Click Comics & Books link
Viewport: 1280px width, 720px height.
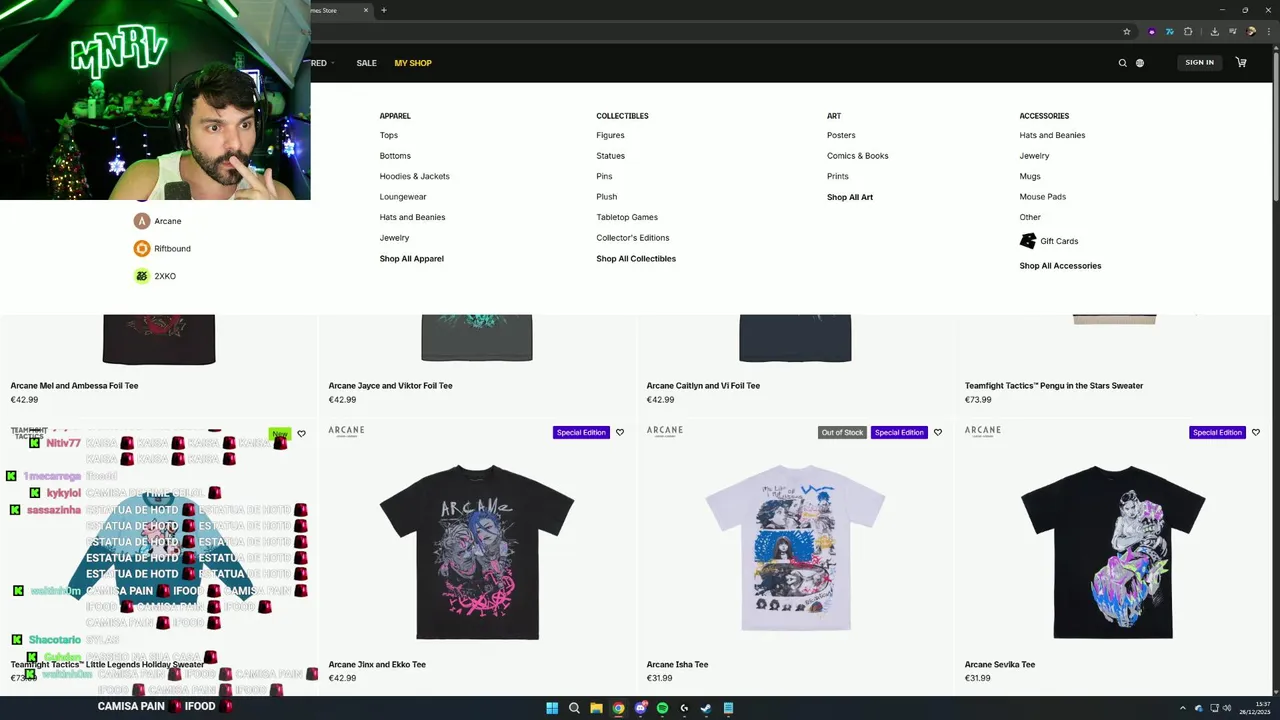point(858,156)
